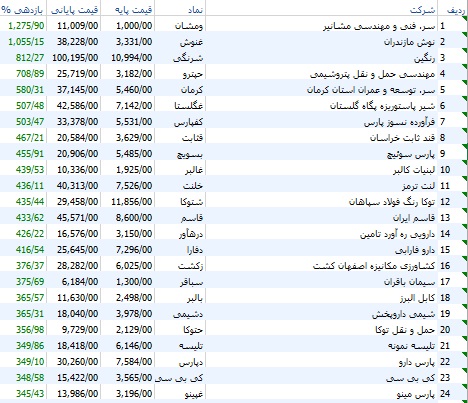The image size is (468, 403).
Task: Click company شیمی داروپخش
Action: tap(404, 314)
